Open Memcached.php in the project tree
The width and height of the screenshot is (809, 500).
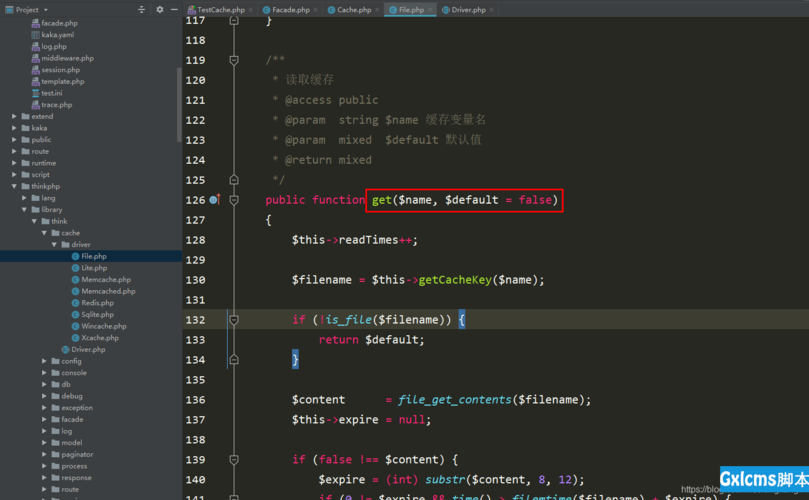[108, 292]
